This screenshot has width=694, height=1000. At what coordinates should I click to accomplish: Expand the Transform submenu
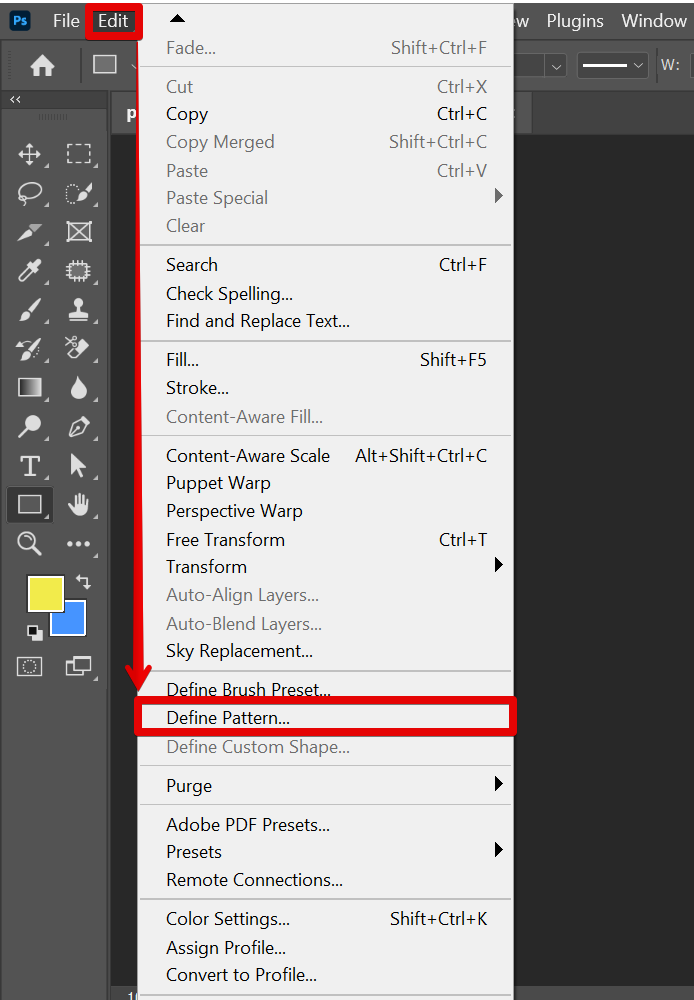[x=326, y=567]
